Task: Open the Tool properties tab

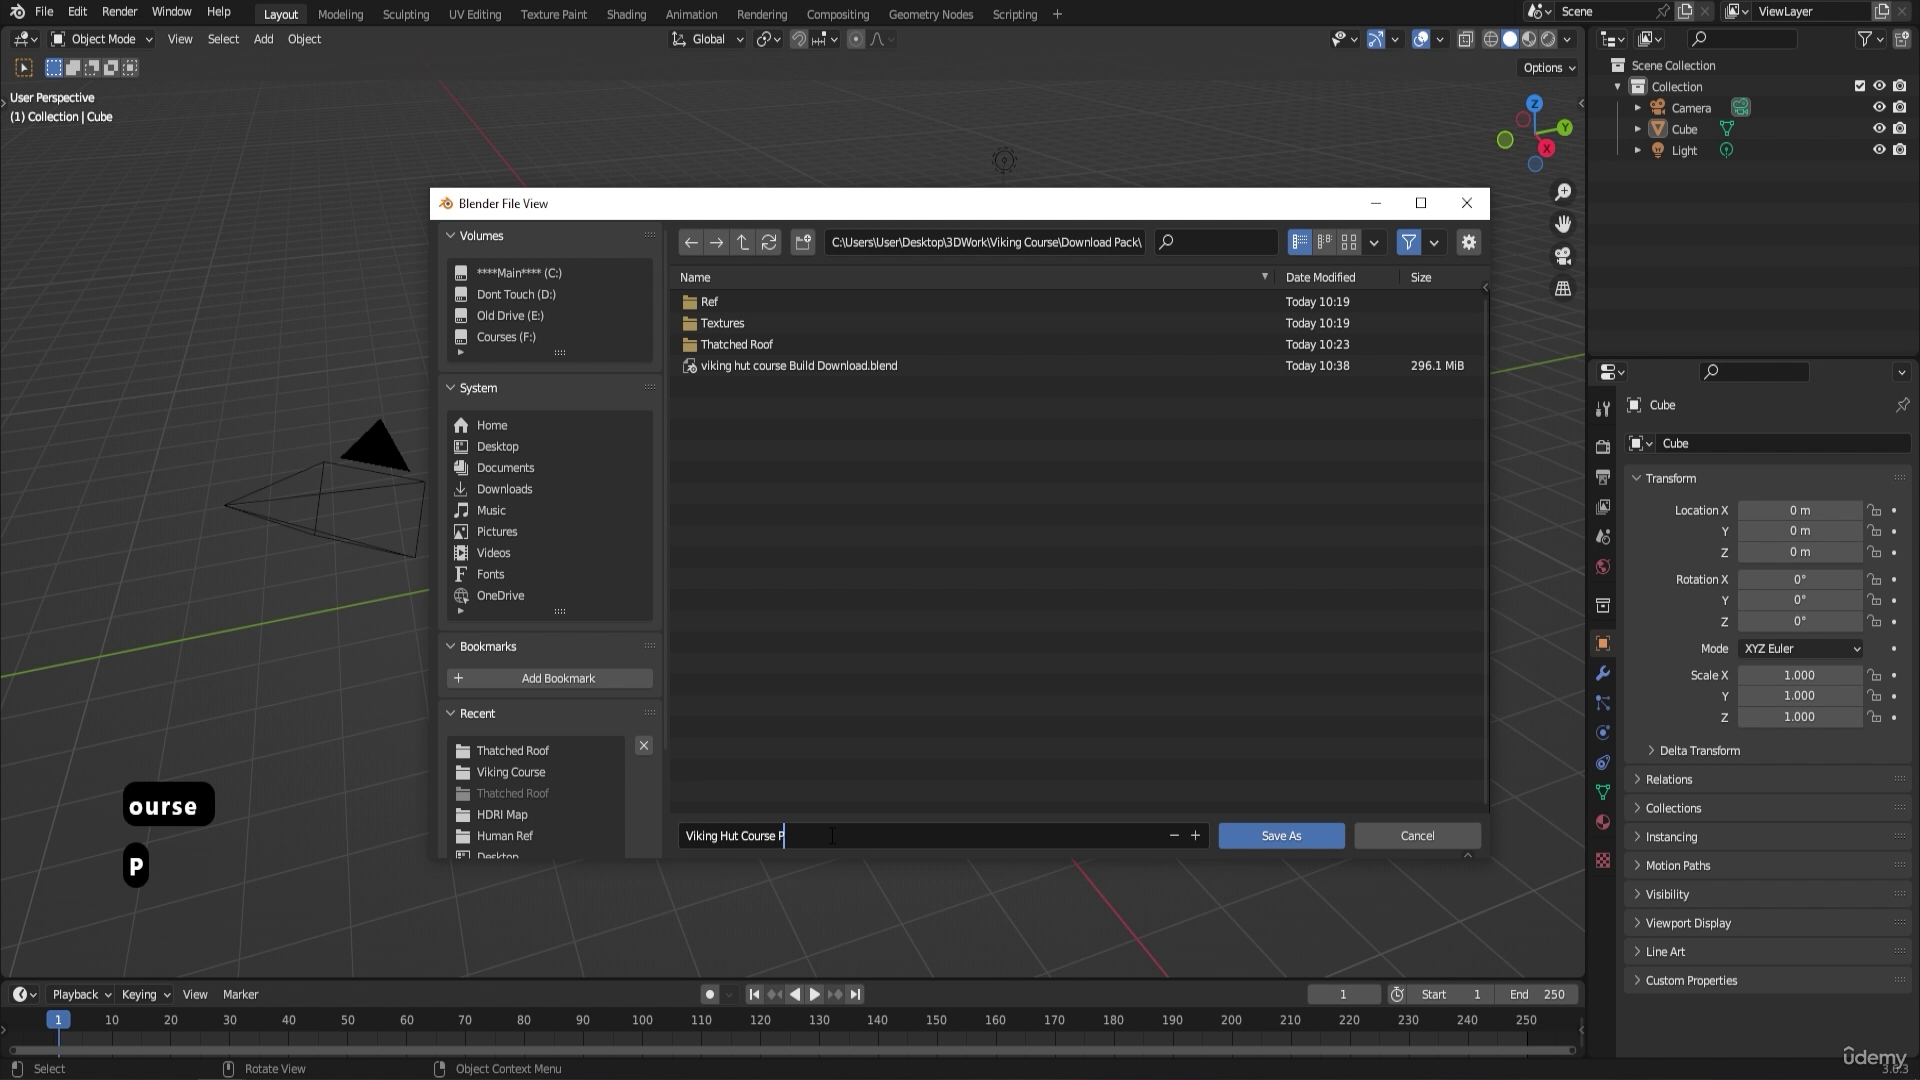Action: pos(1603,409)
